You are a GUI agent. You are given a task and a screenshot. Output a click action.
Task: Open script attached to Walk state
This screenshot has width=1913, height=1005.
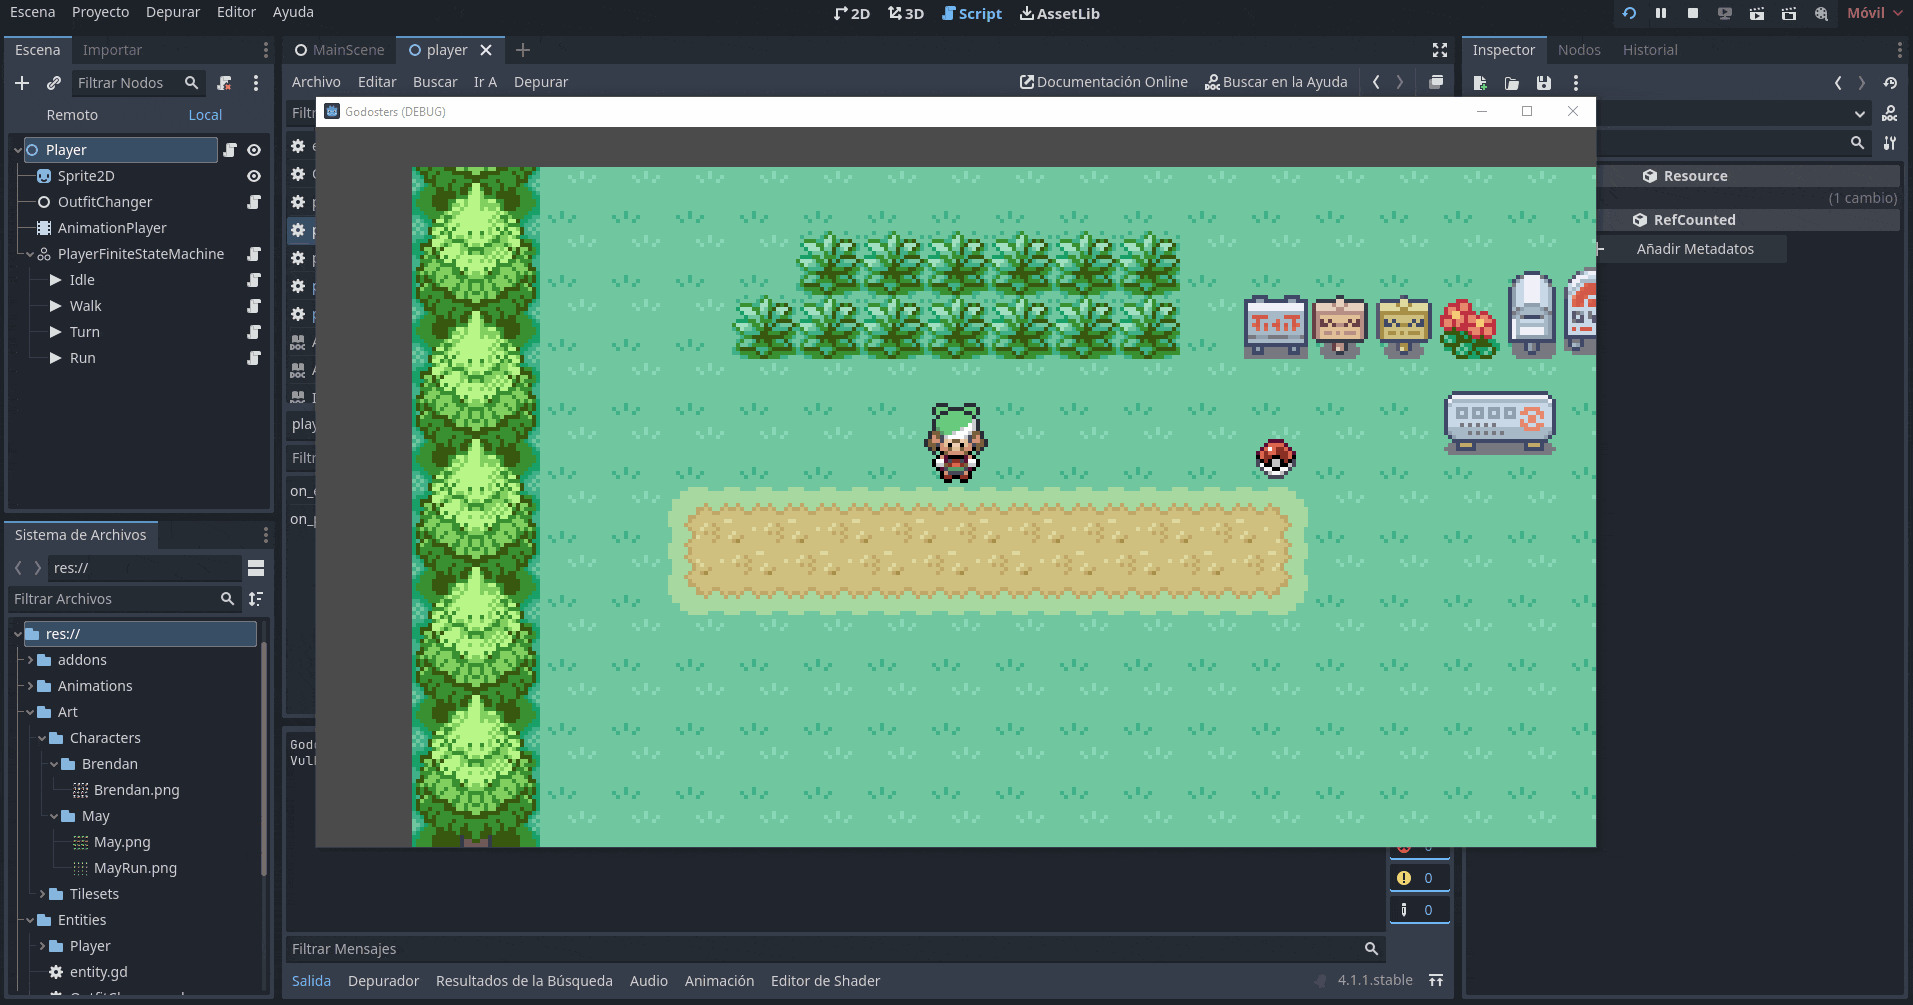click(x=254, y=306)
